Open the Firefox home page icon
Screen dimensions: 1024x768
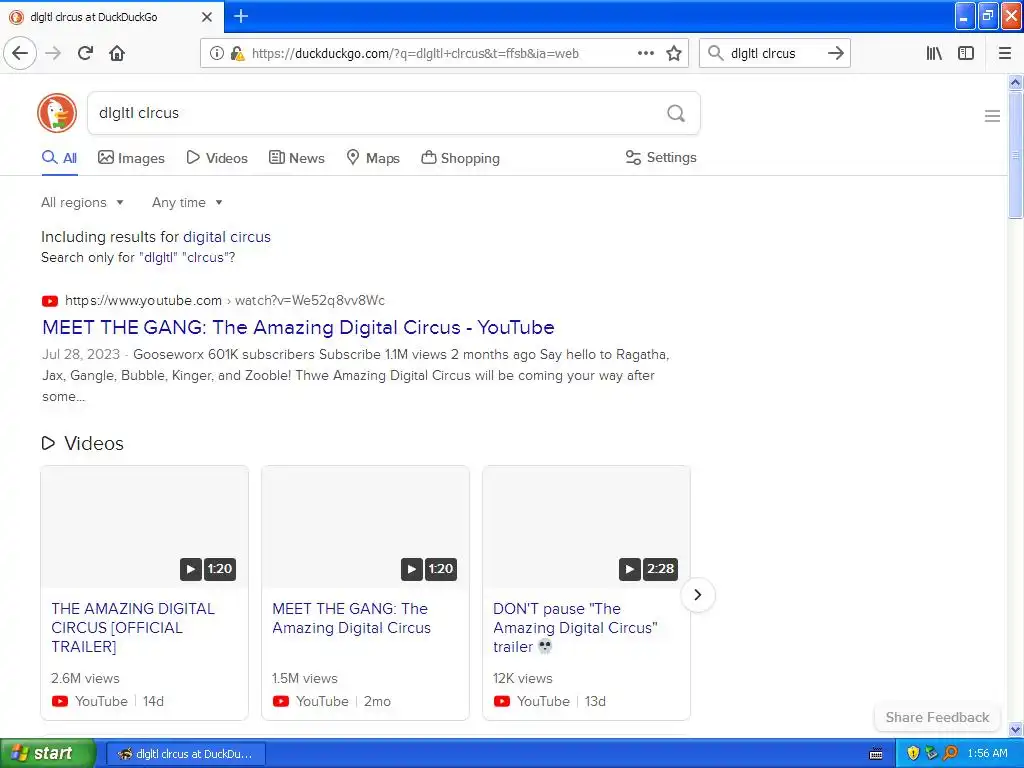point(117,53)
